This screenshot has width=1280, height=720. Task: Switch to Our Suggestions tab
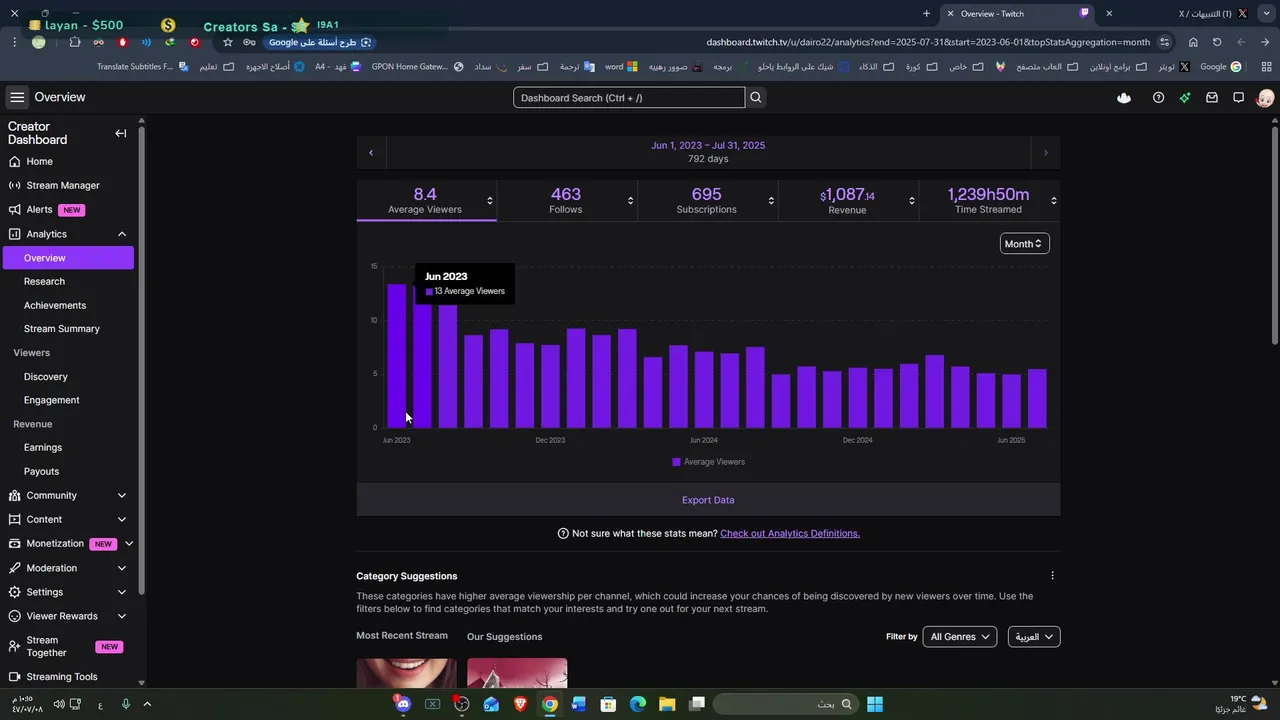(504, 637)
